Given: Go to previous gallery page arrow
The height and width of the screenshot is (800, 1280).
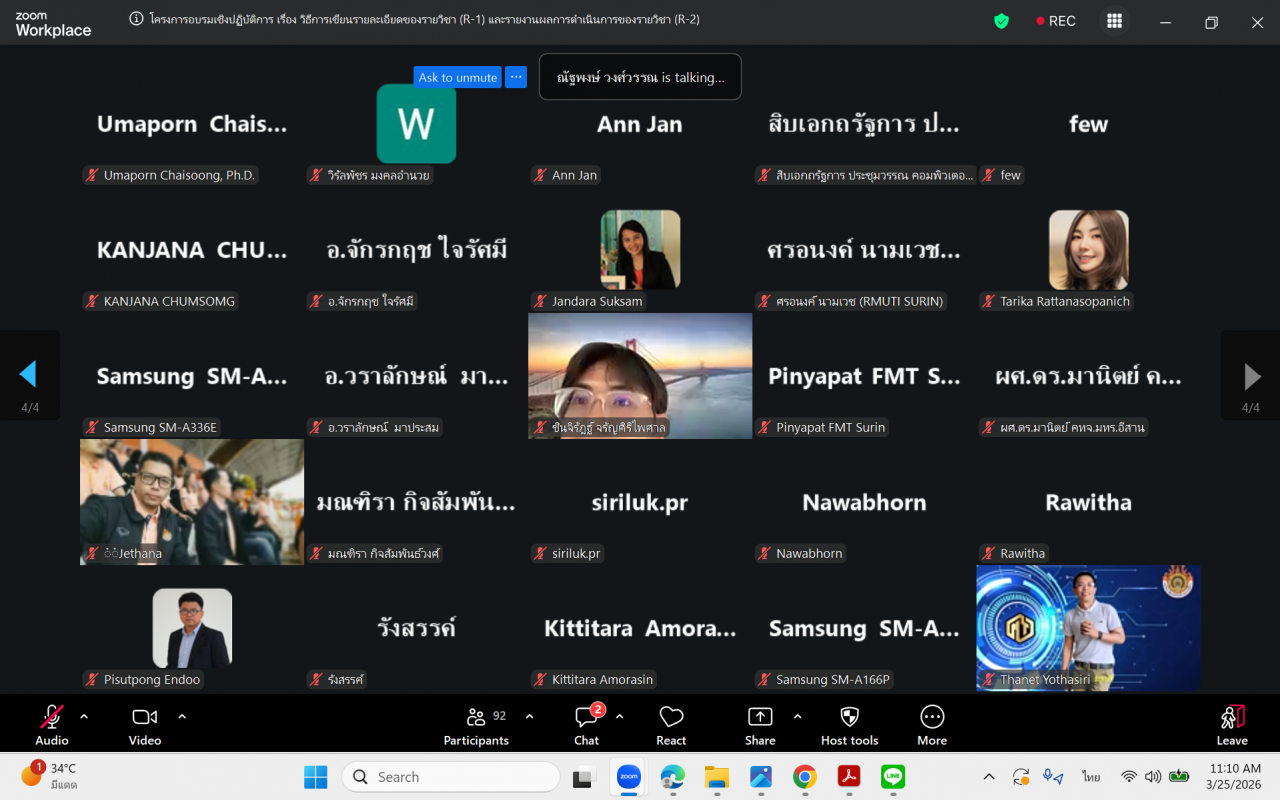Looking at the screenshot, I should [x=28, y=375].
